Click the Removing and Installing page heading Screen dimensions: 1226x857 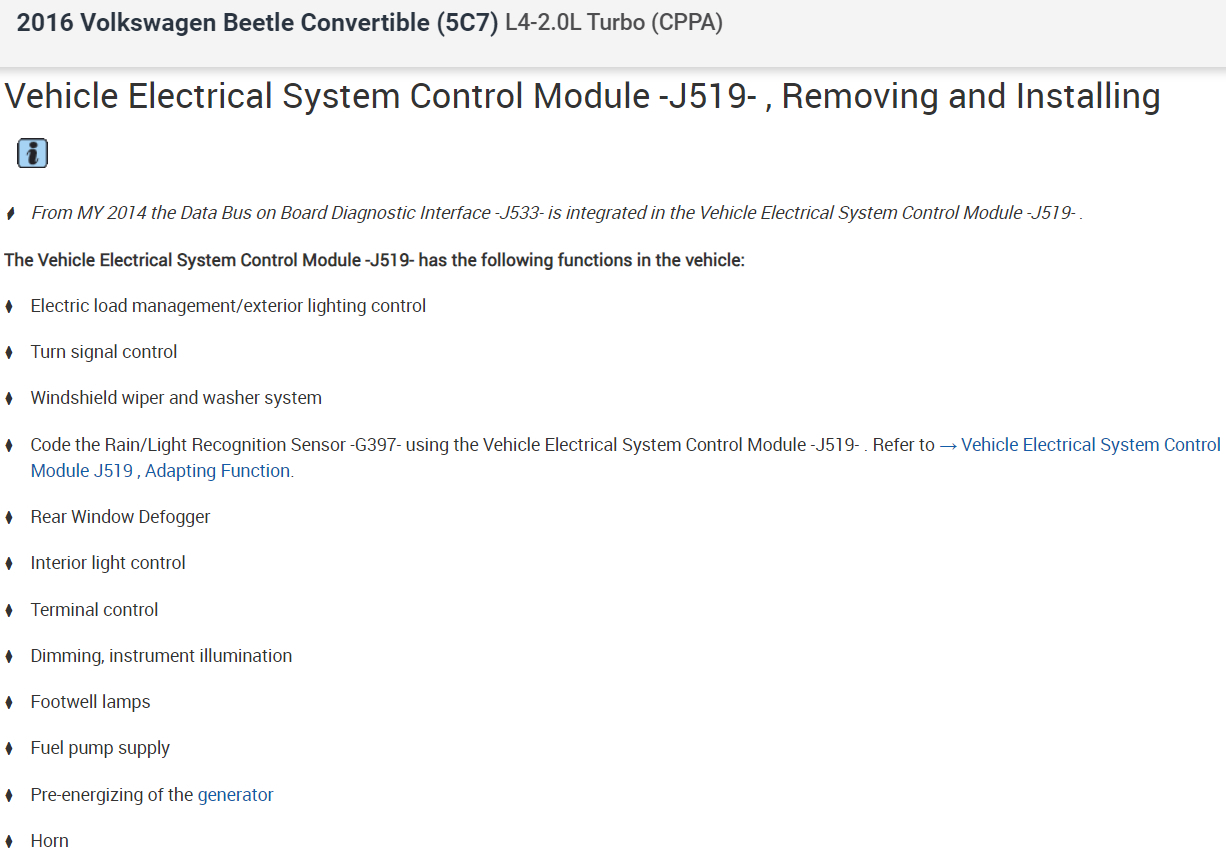click(x=582, y=97)
